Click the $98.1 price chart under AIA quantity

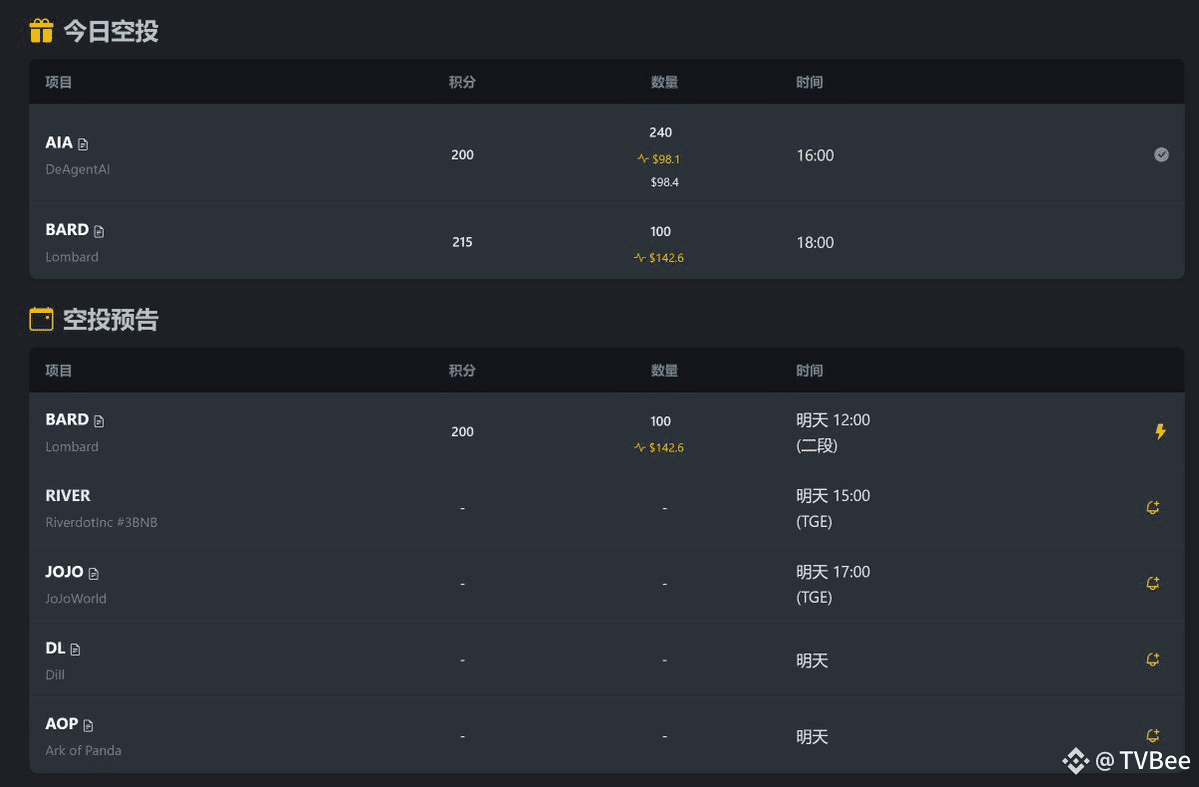[x=658, y=159]
